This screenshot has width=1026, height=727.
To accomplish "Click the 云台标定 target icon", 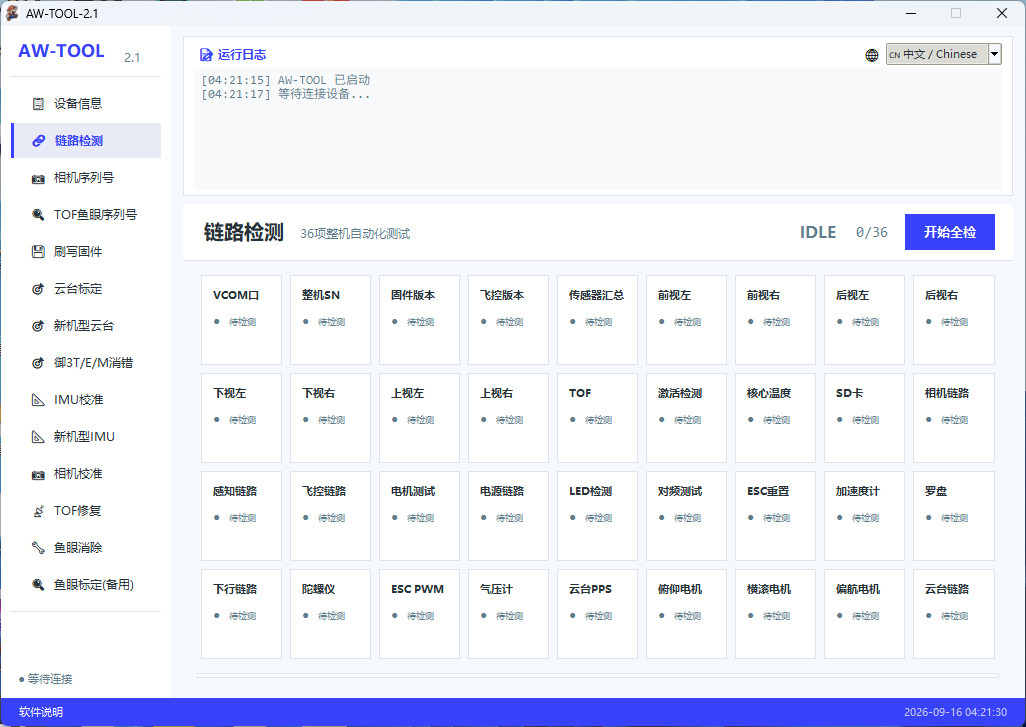I will pyautogui.click(x=39, y=289).
